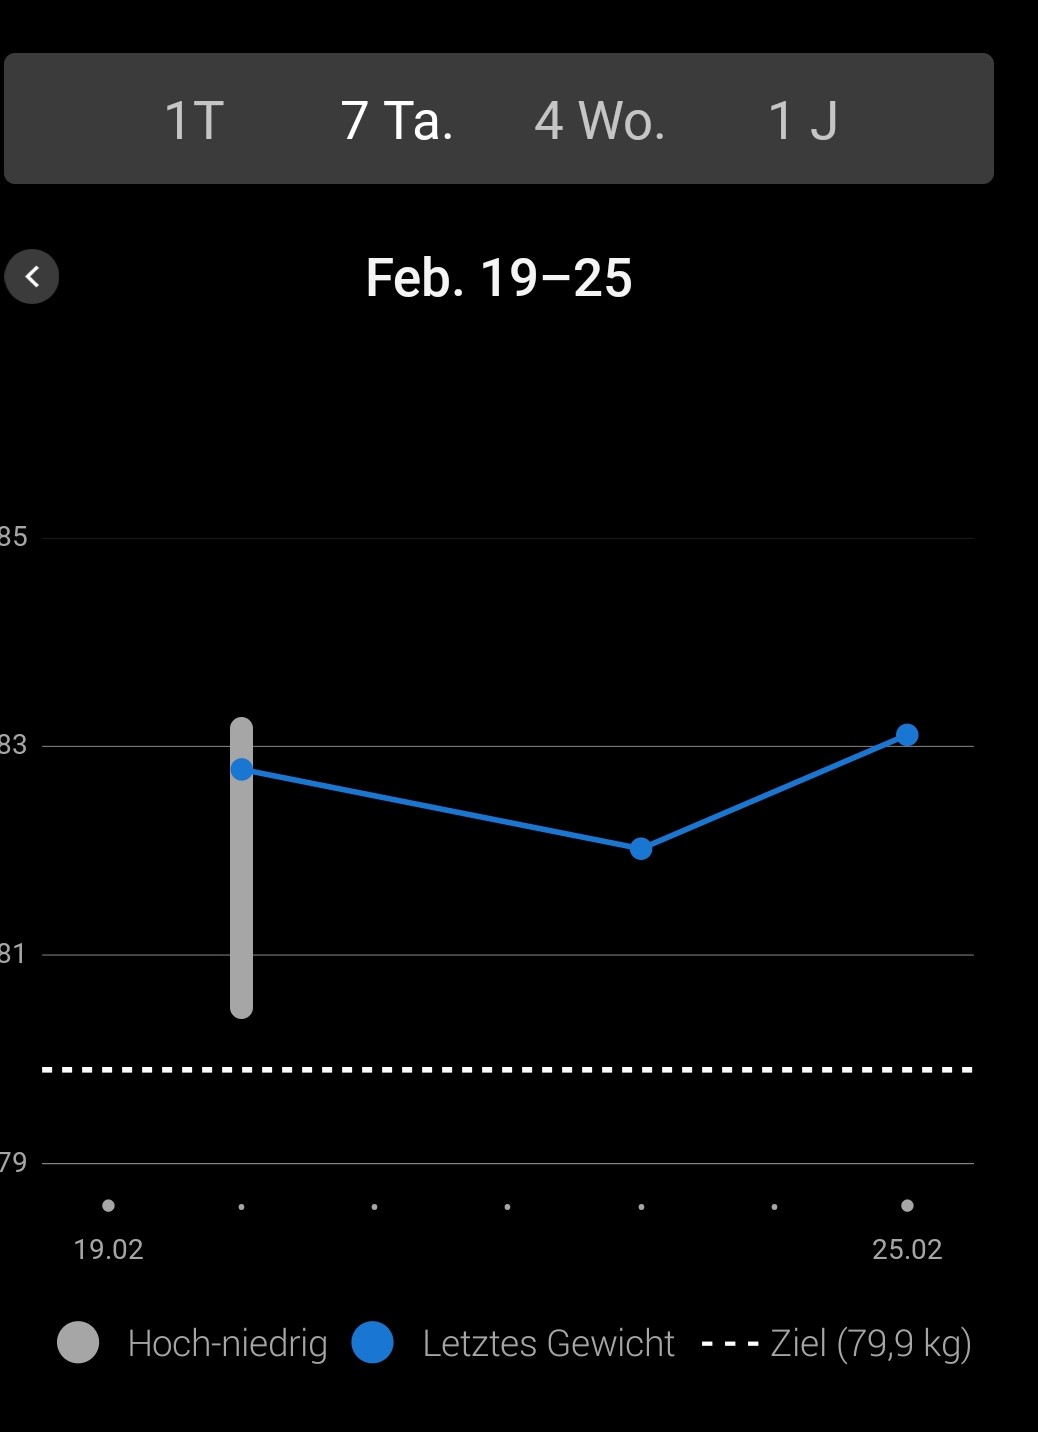The width and height of the screenshot is (1038, 1432).
Task: Tap the 25.02 axis date label
Action: coord(907,1249)
